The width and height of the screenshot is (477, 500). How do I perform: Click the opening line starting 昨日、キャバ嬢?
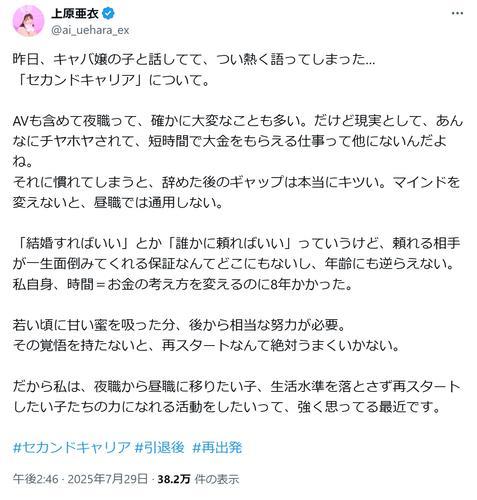point(194,60)
